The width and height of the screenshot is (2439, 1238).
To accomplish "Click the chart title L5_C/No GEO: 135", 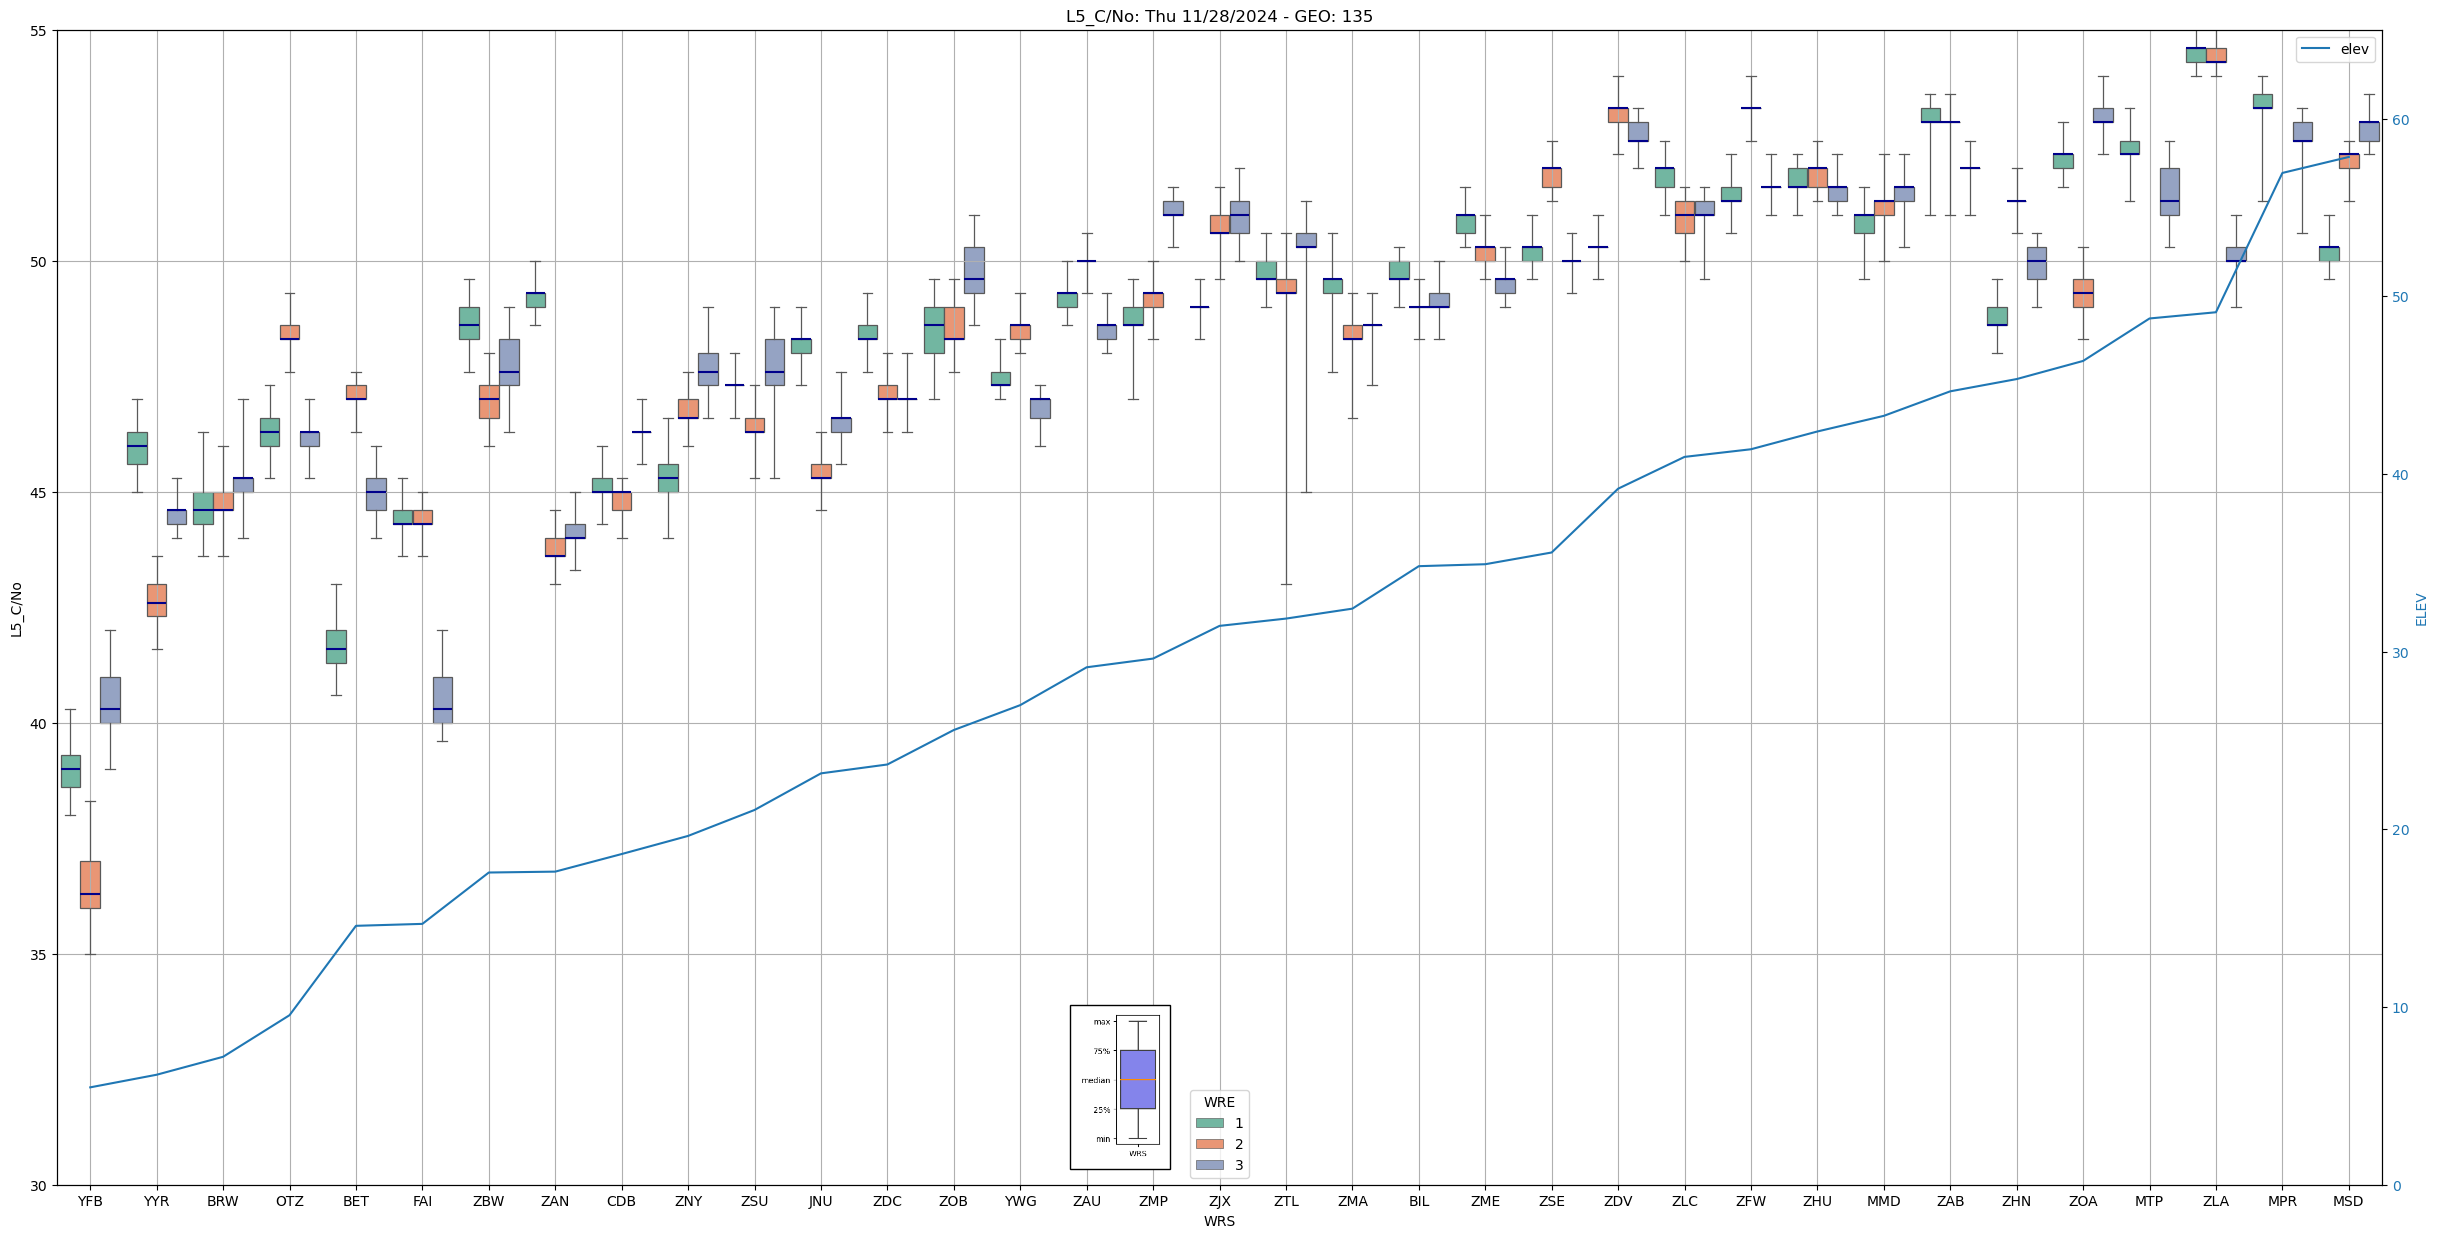I will tap(1218, 16).
